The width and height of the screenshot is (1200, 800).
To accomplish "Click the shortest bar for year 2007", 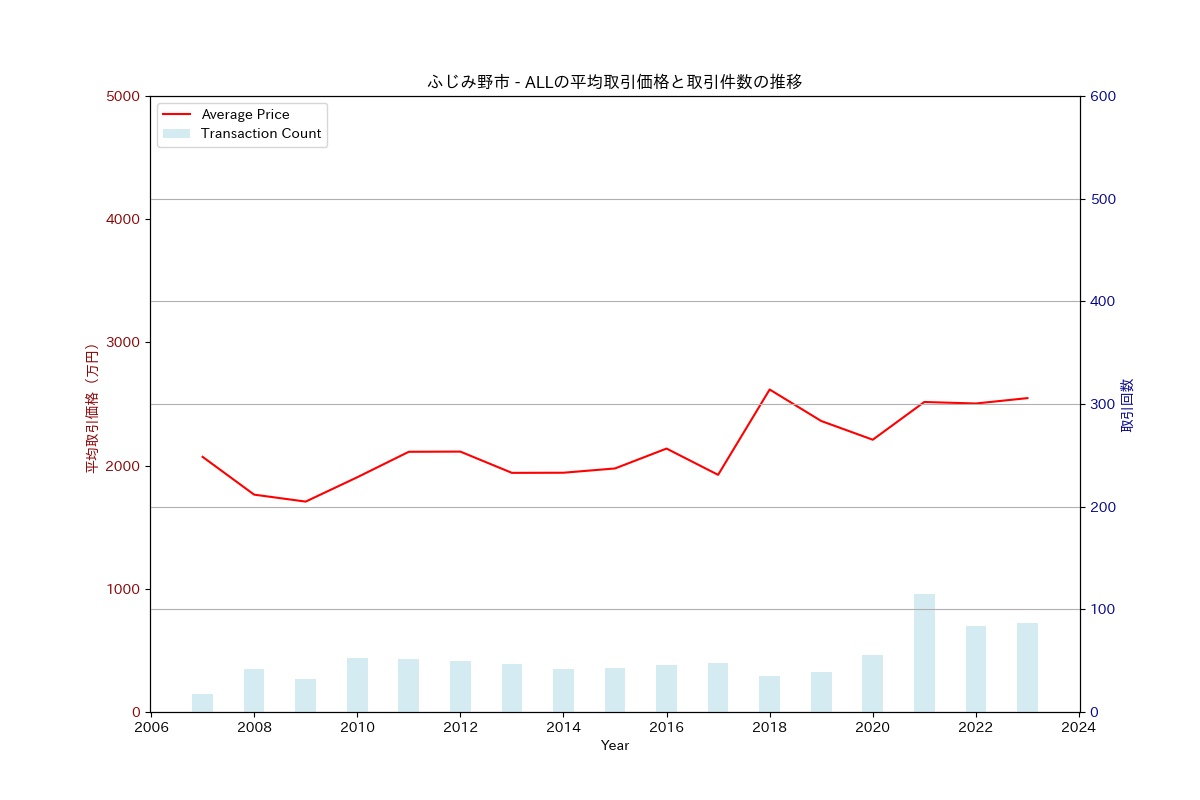I will tap(203, 703).
